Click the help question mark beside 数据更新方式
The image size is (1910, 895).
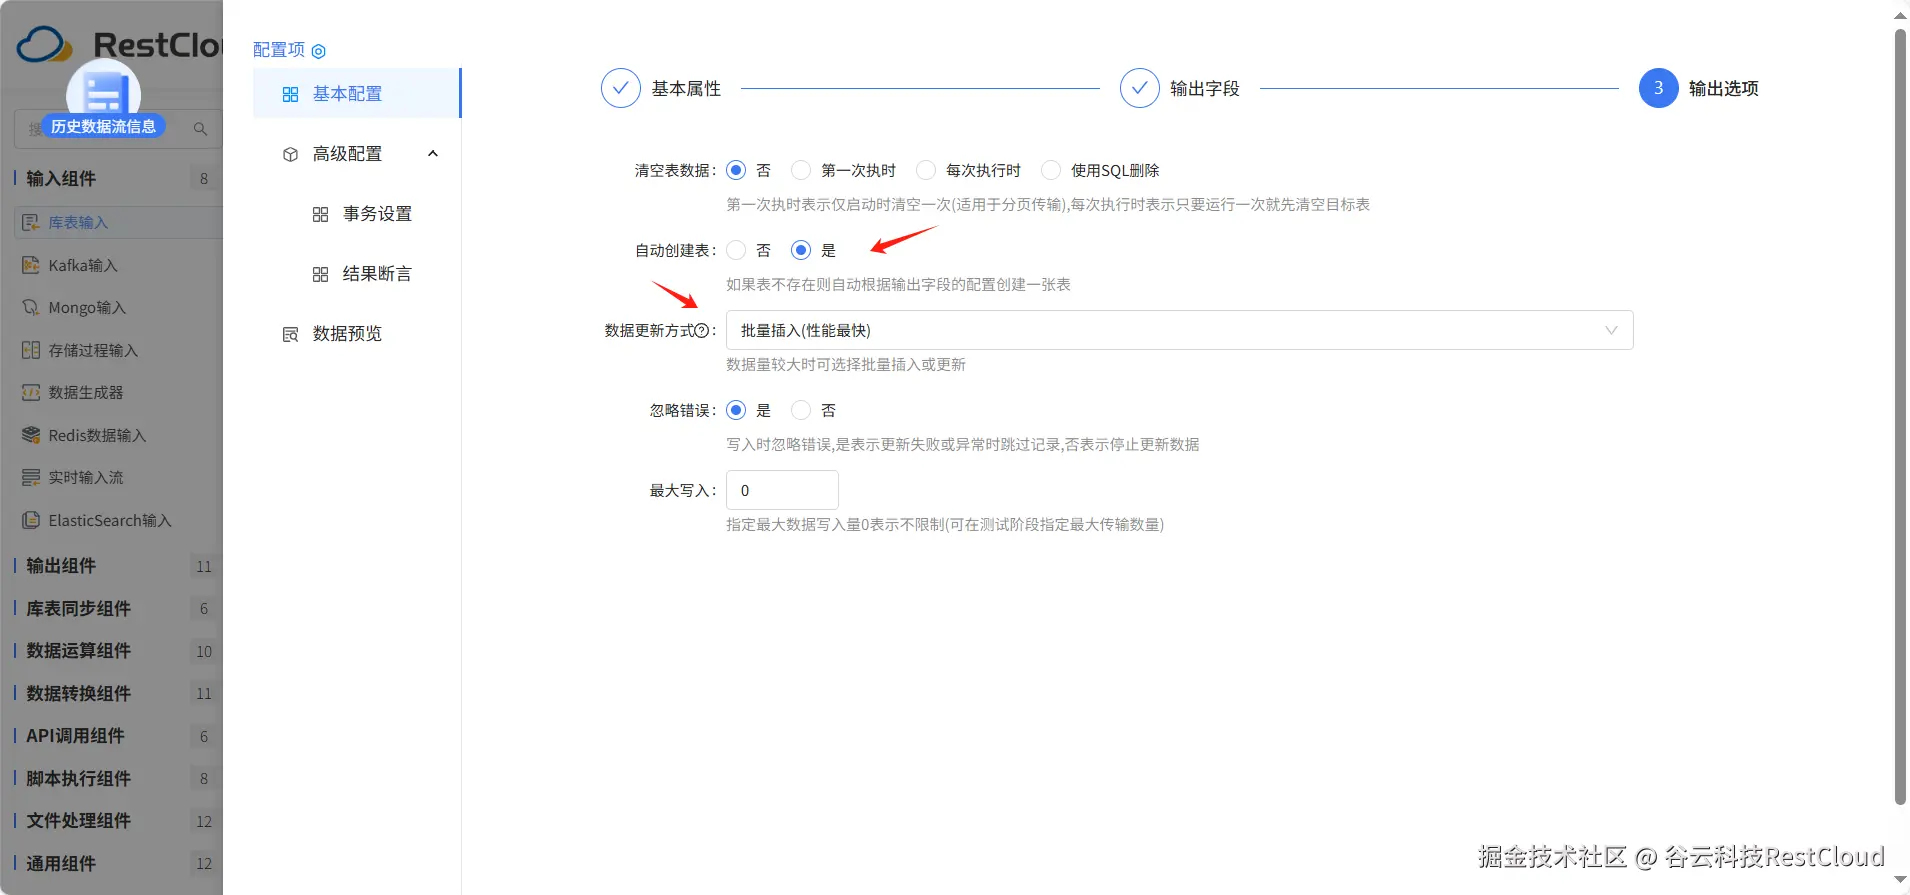click(702, 331)
